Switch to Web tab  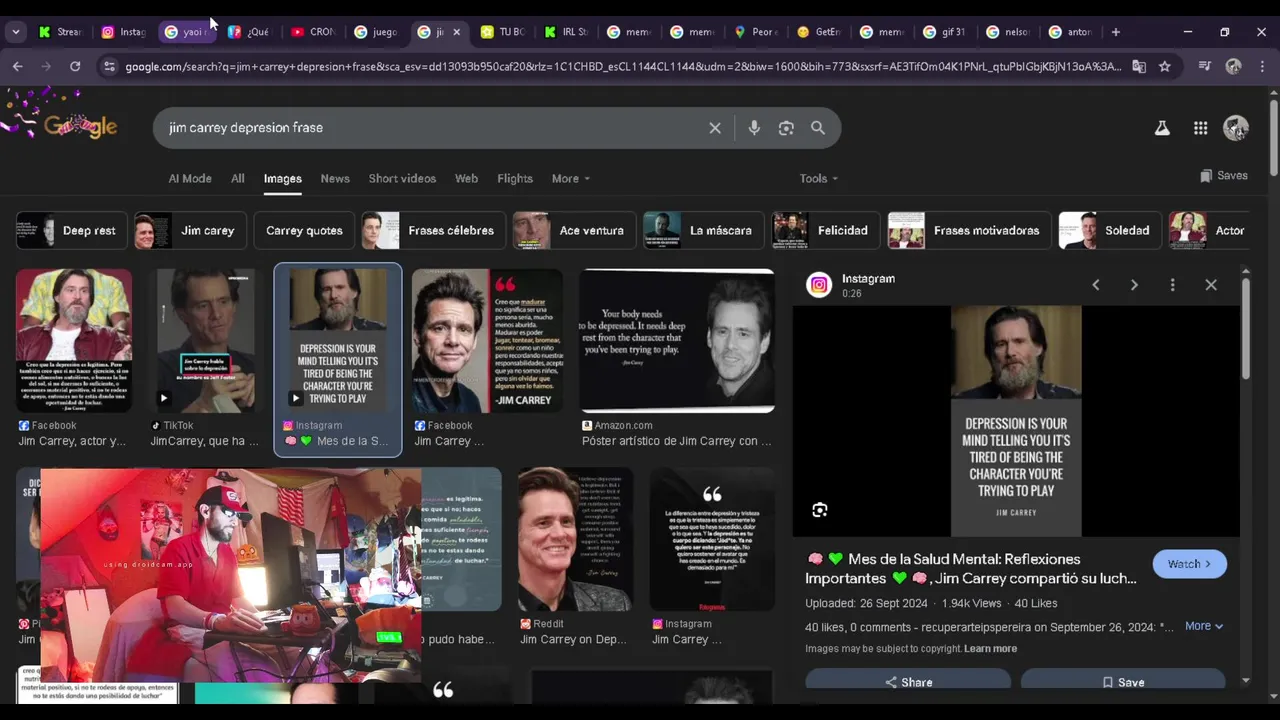click(467, 178)
